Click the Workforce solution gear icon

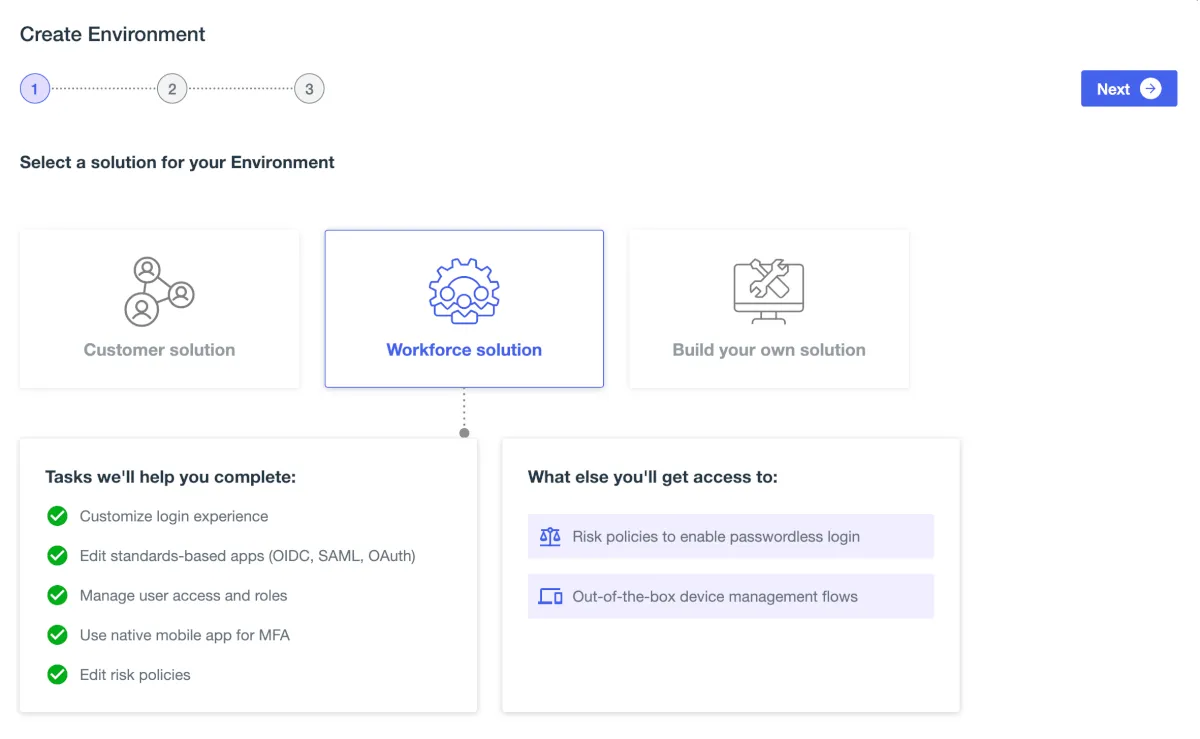(464, 291)
